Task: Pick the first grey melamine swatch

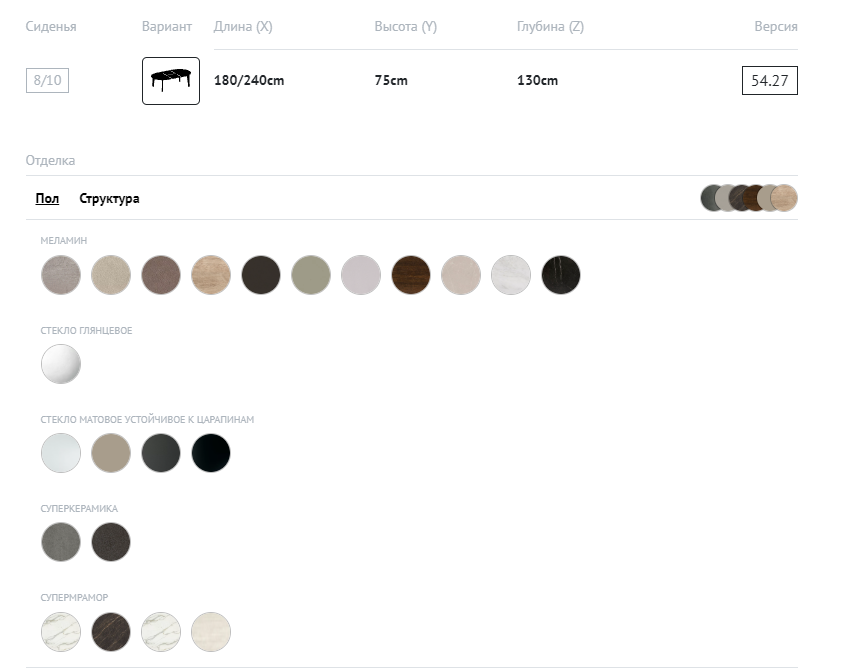Action: coord(61,274)
